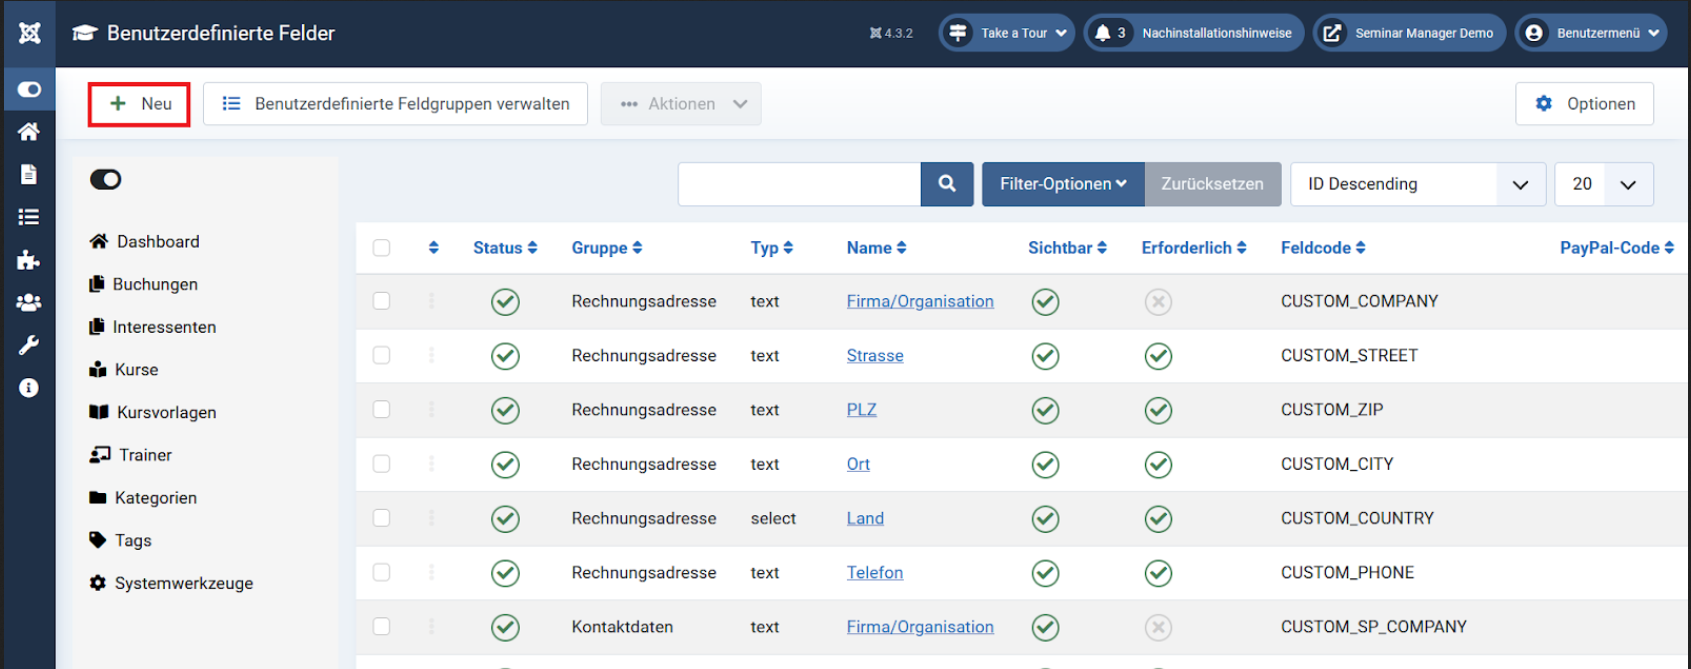Image resolution: width=1691 pixels, height=669 pixels.
Task: Toggle the component submenu switch
Action: (106, 179)
